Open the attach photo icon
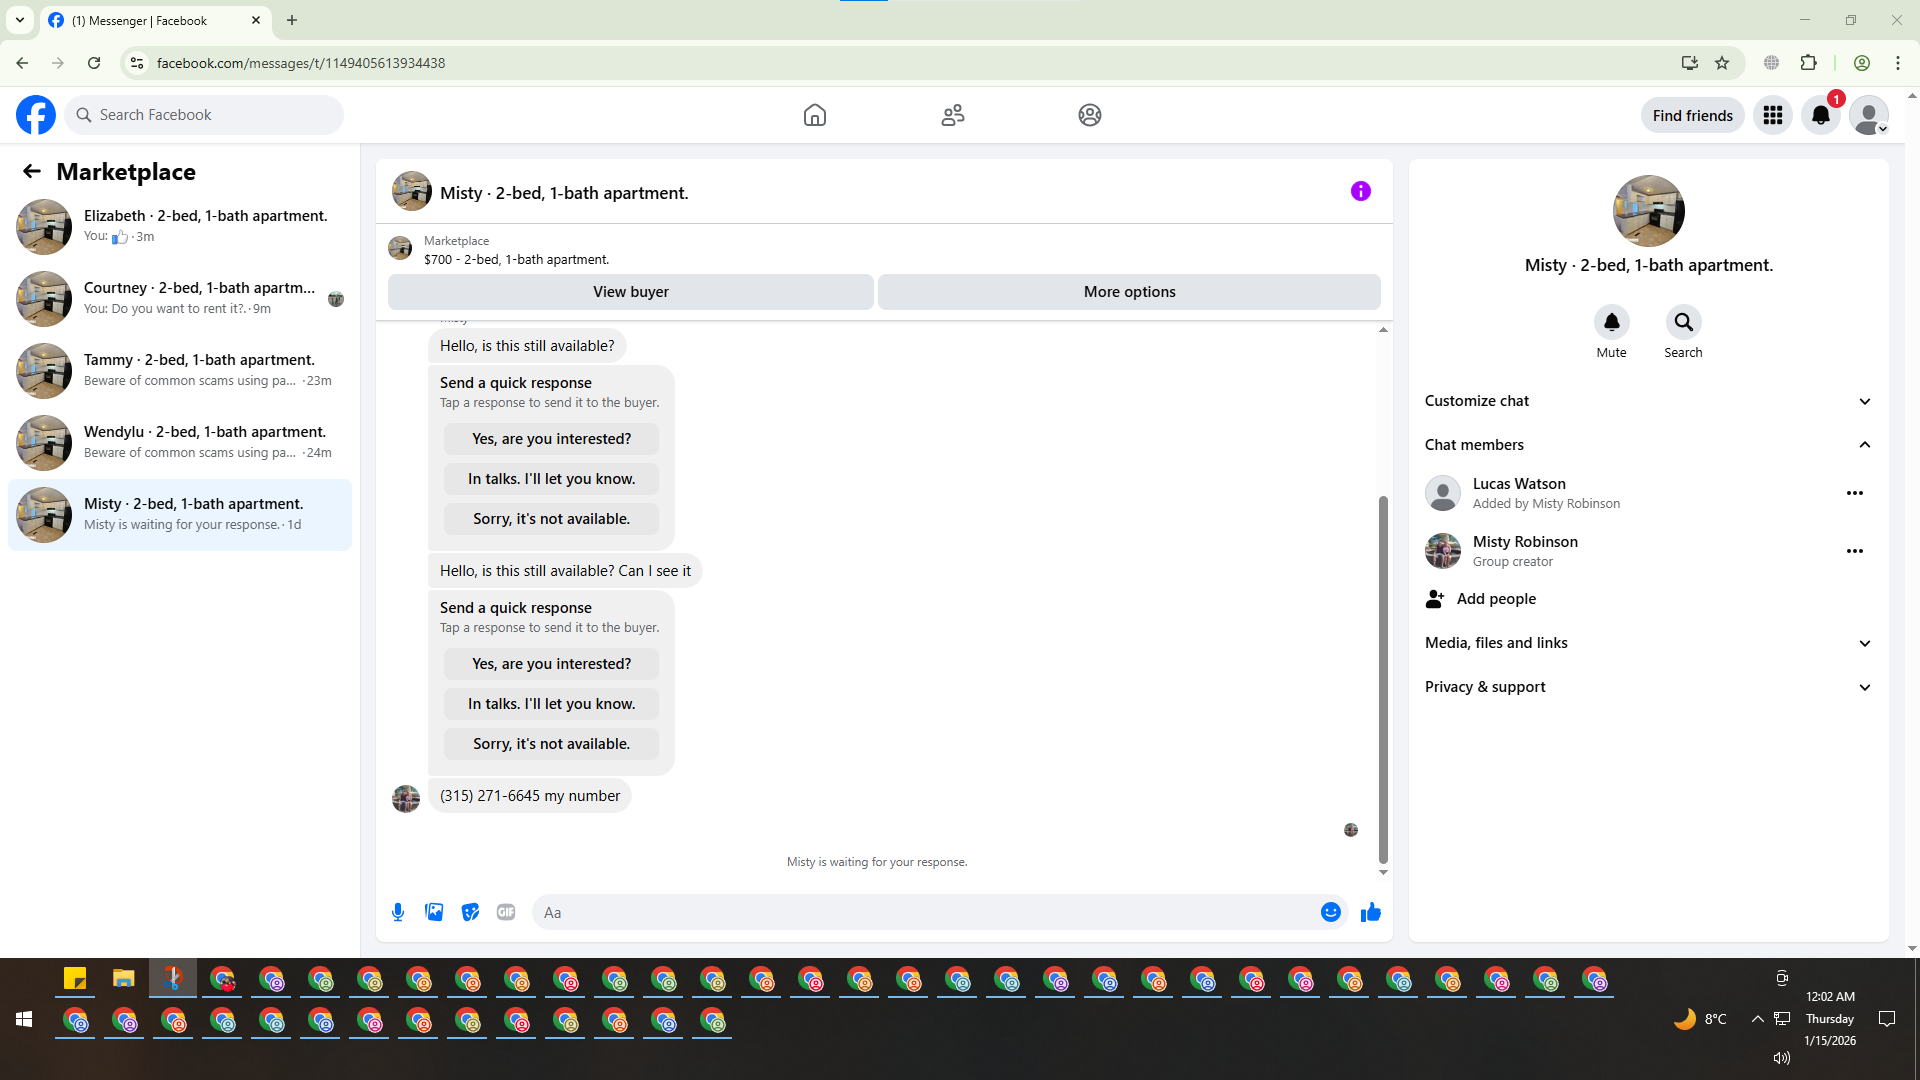 [434, 912]
